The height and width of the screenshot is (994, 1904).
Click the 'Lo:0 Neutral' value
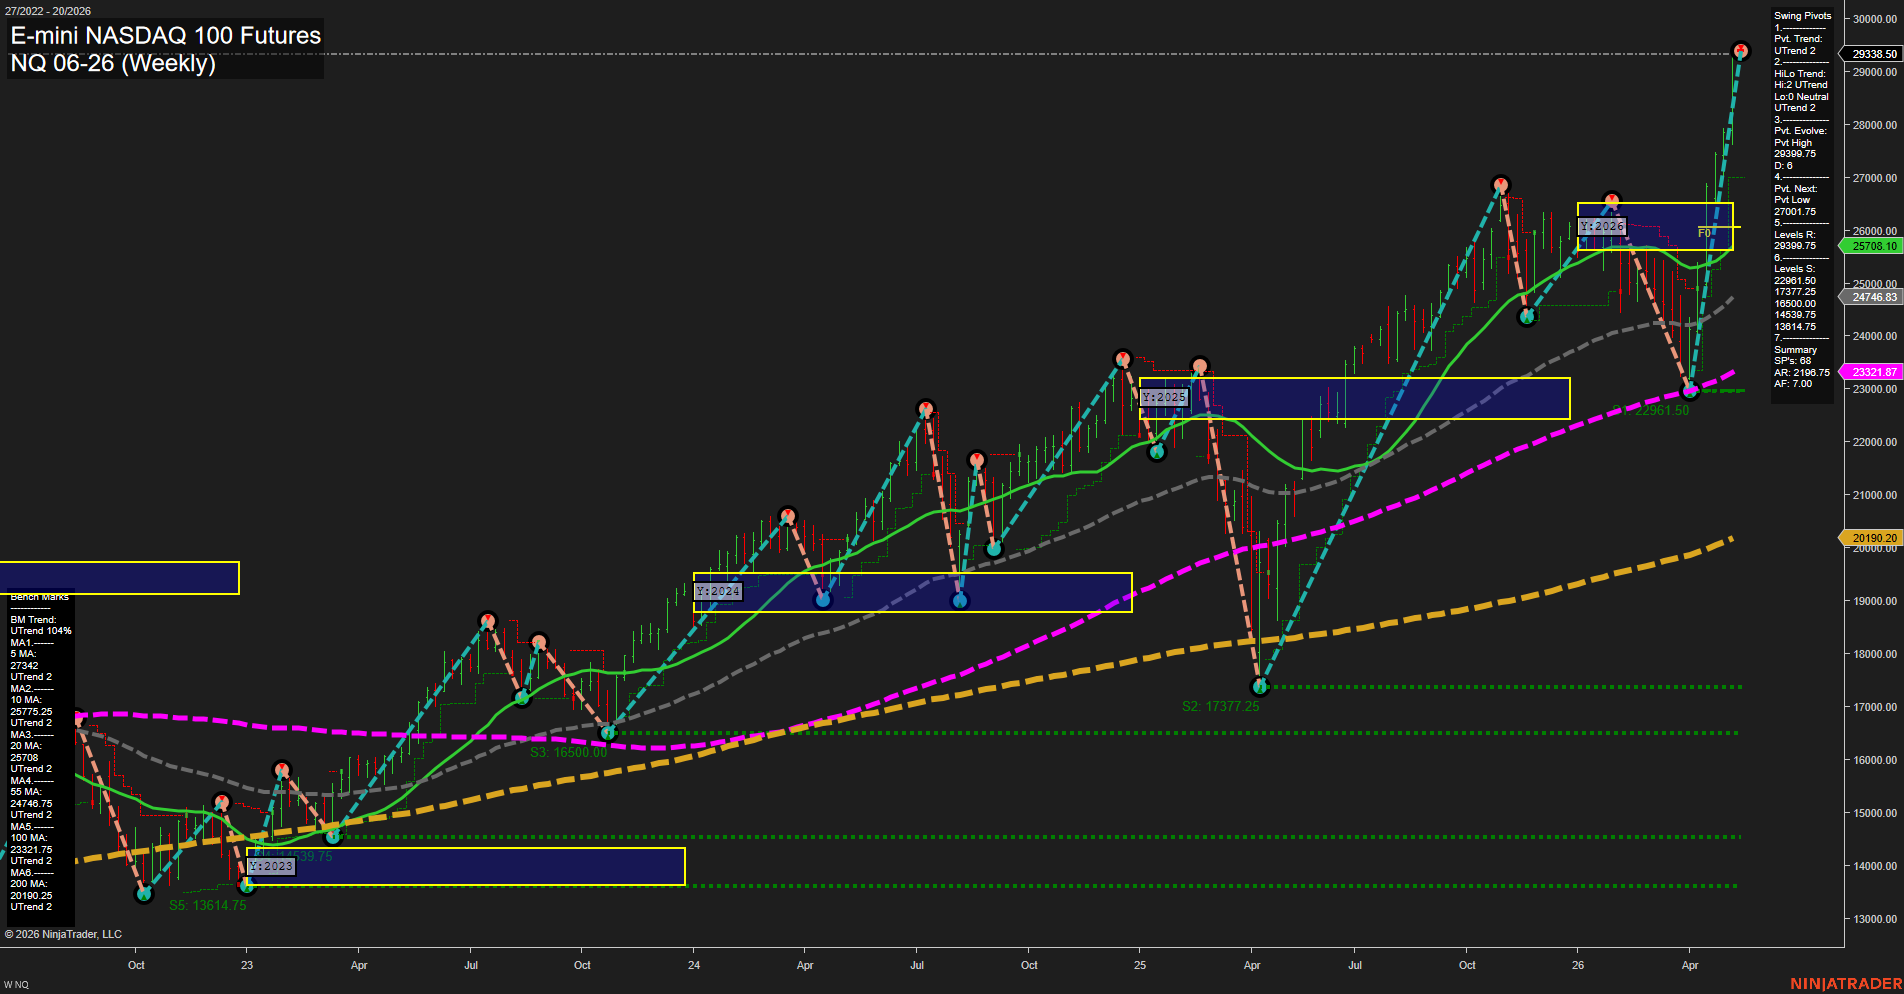pyautogui.click(x=1801, y=96)
